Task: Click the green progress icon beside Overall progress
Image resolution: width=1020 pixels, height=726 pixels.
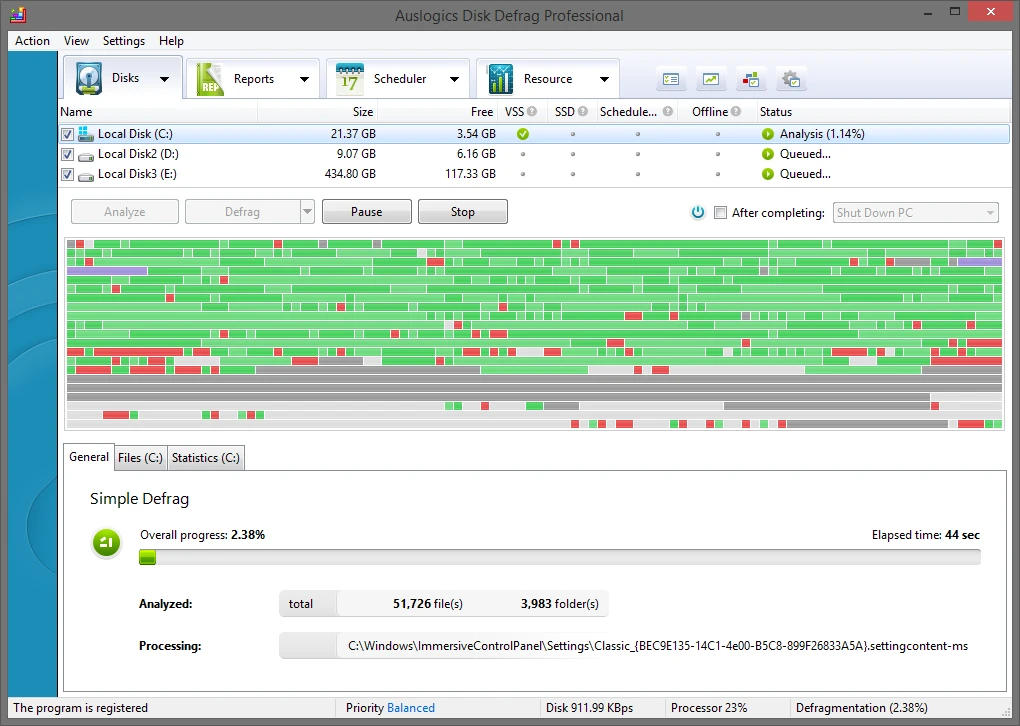Action: tap(107, 543)
